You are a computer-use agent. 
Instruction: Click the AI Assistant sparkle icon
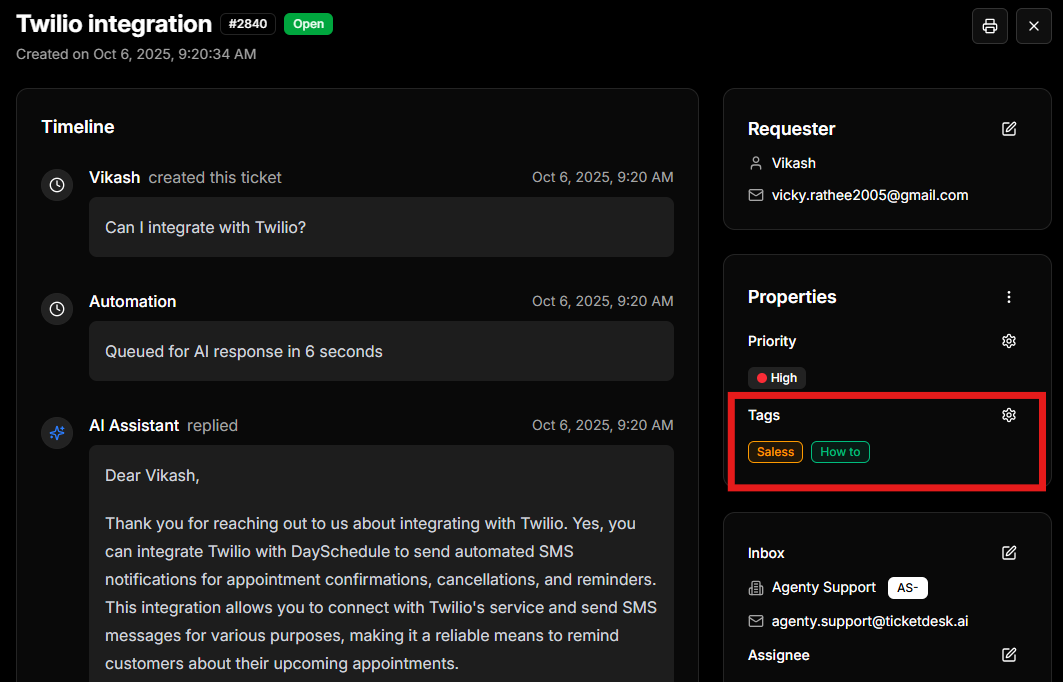click(57, 433)
